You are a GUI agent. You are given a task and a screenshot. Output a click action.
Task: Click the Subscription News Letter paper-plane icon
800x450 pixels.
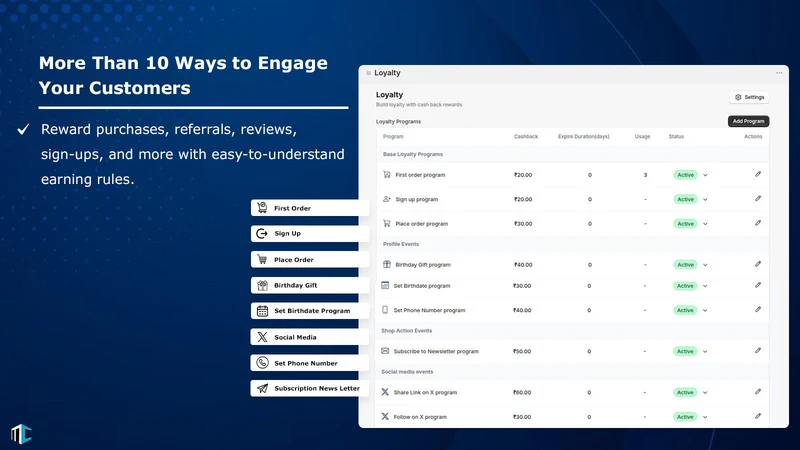[262, 388]
